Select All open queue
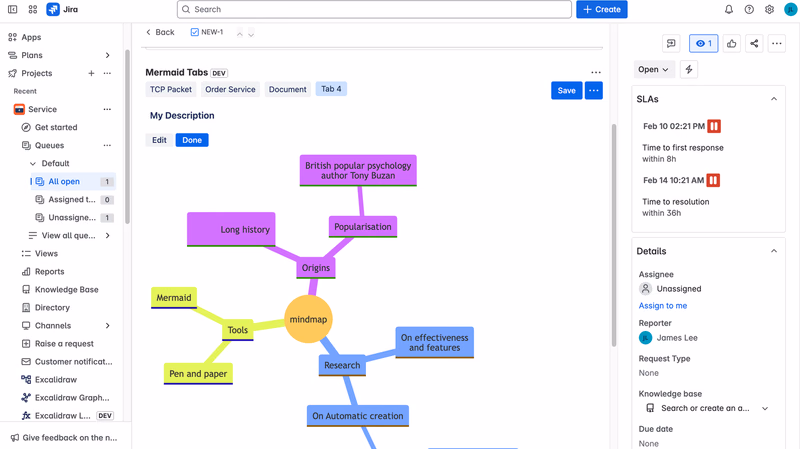Screen dimensions: 800x449 (73, 181)
